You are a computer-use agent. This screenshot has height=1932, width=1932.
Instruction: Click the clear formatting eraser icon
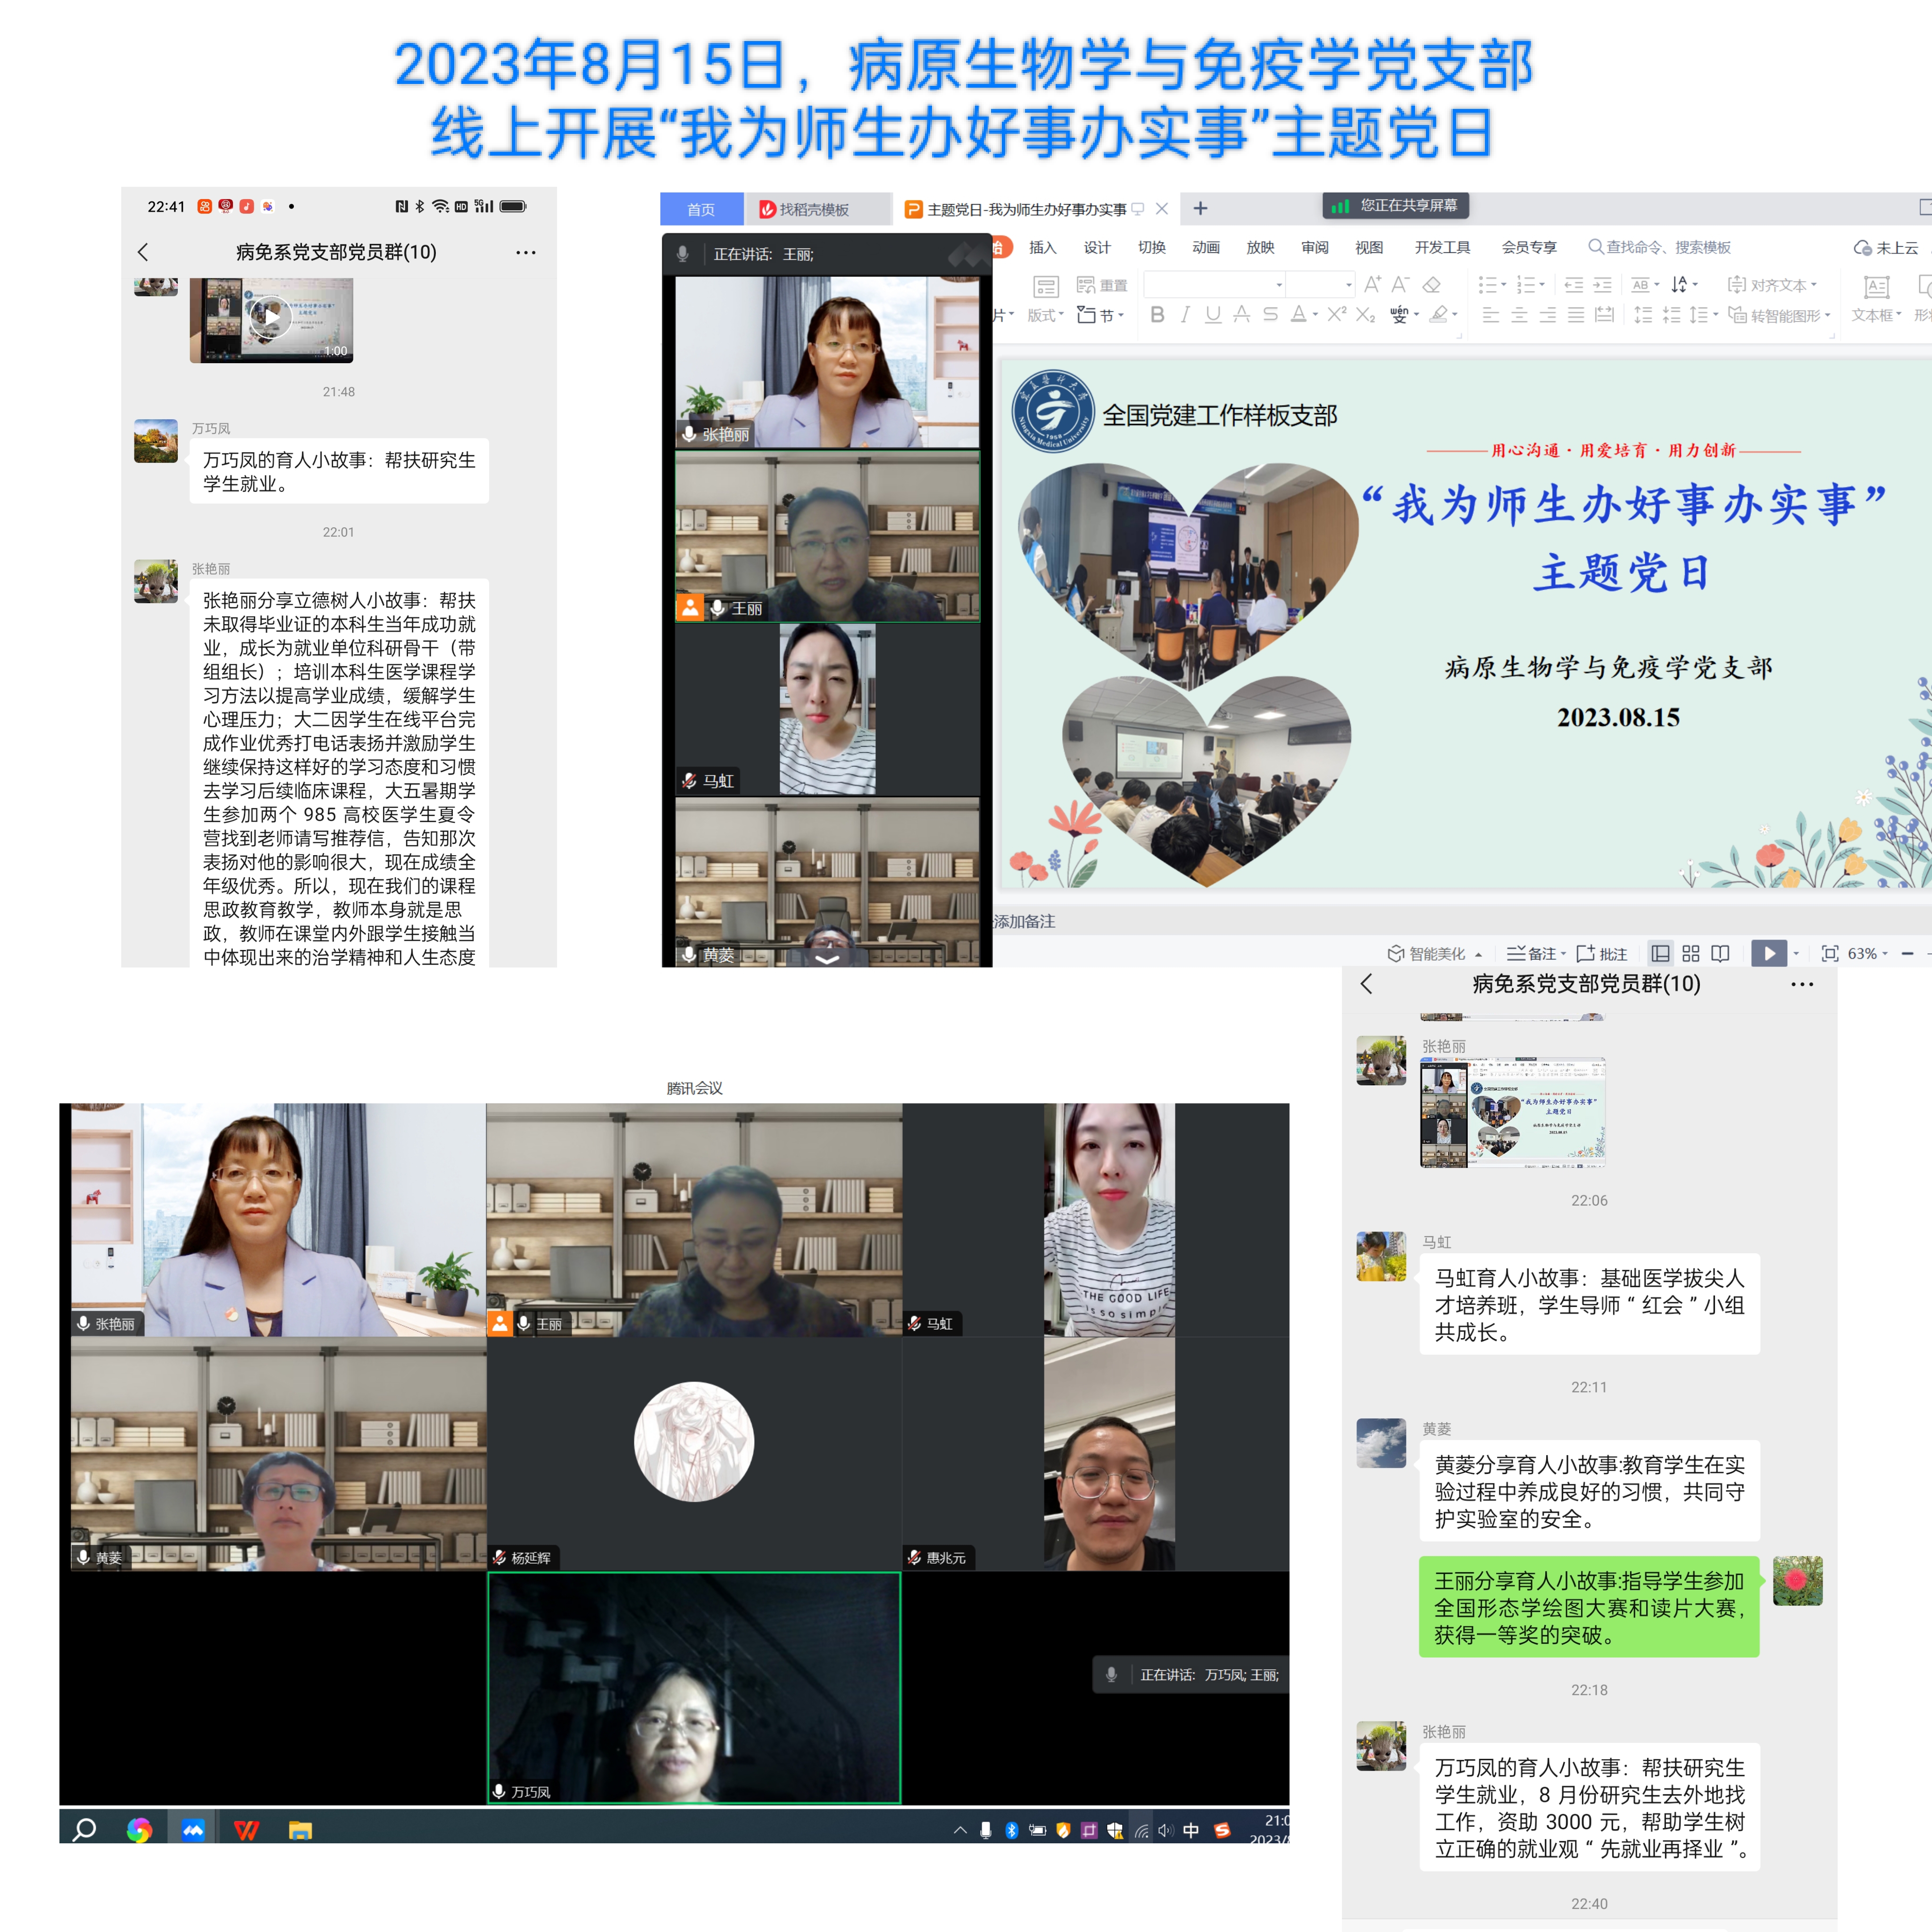coord(1431,285)
